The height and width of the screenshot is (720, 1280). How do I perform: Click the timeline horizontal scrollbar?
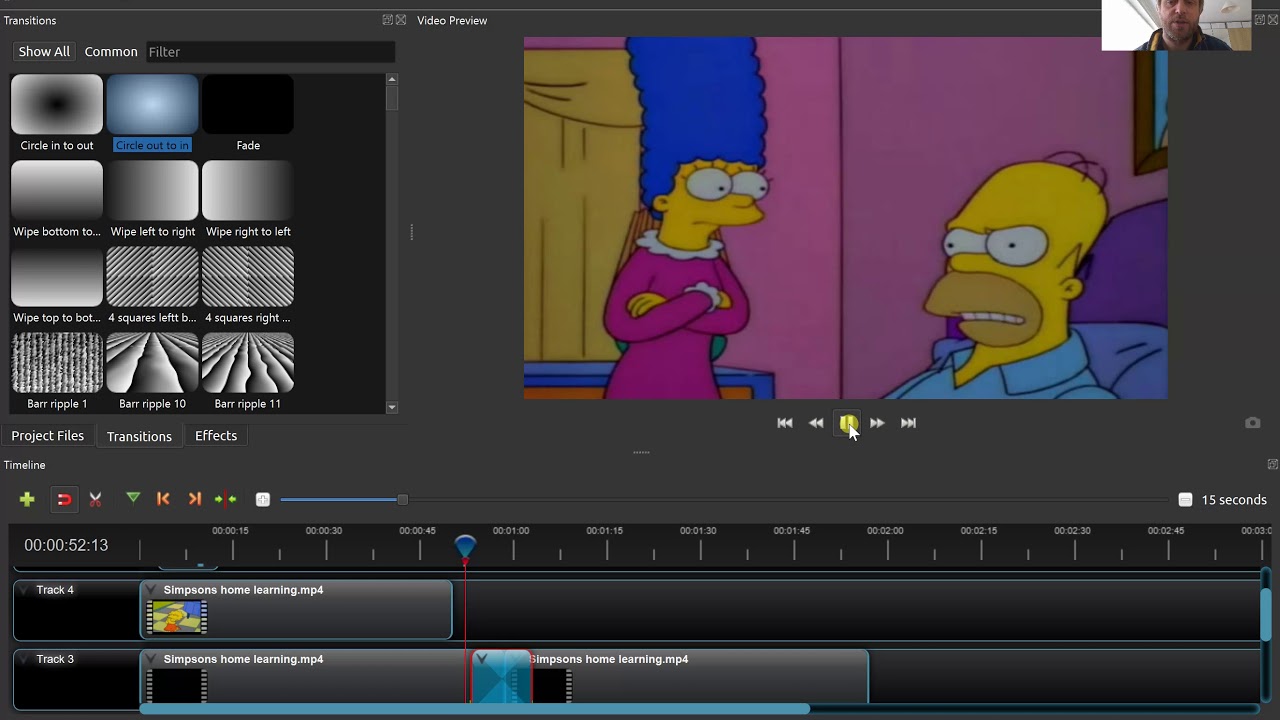[x=475, y=710]
